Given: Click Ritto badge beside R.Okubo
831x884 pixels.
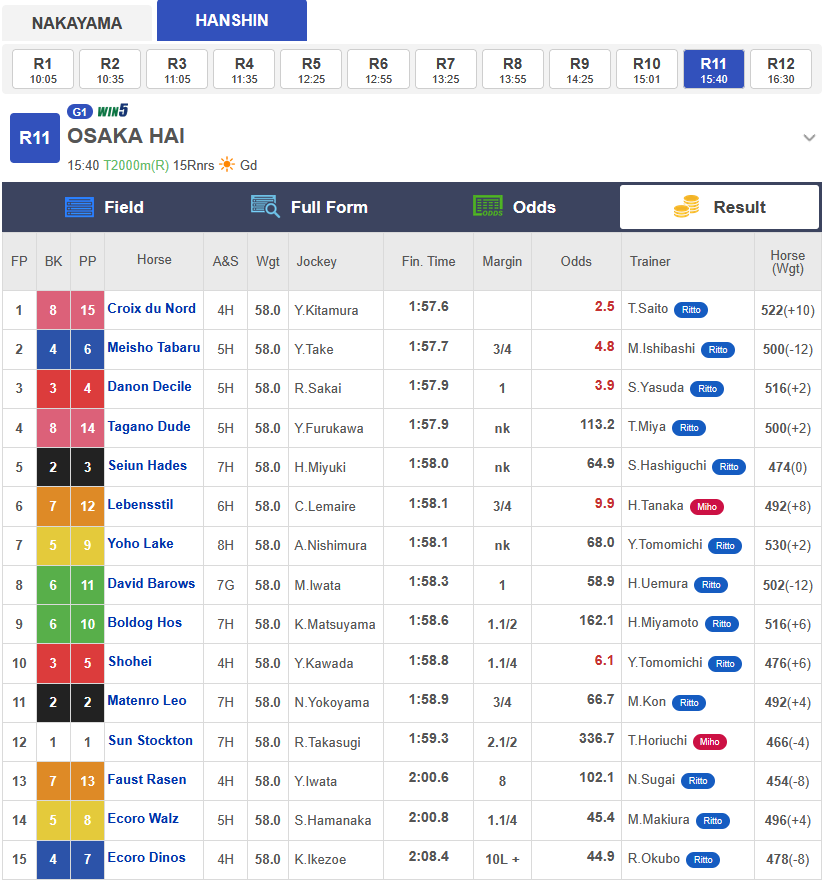Looking at the screenshot, I should coord(703,860).
